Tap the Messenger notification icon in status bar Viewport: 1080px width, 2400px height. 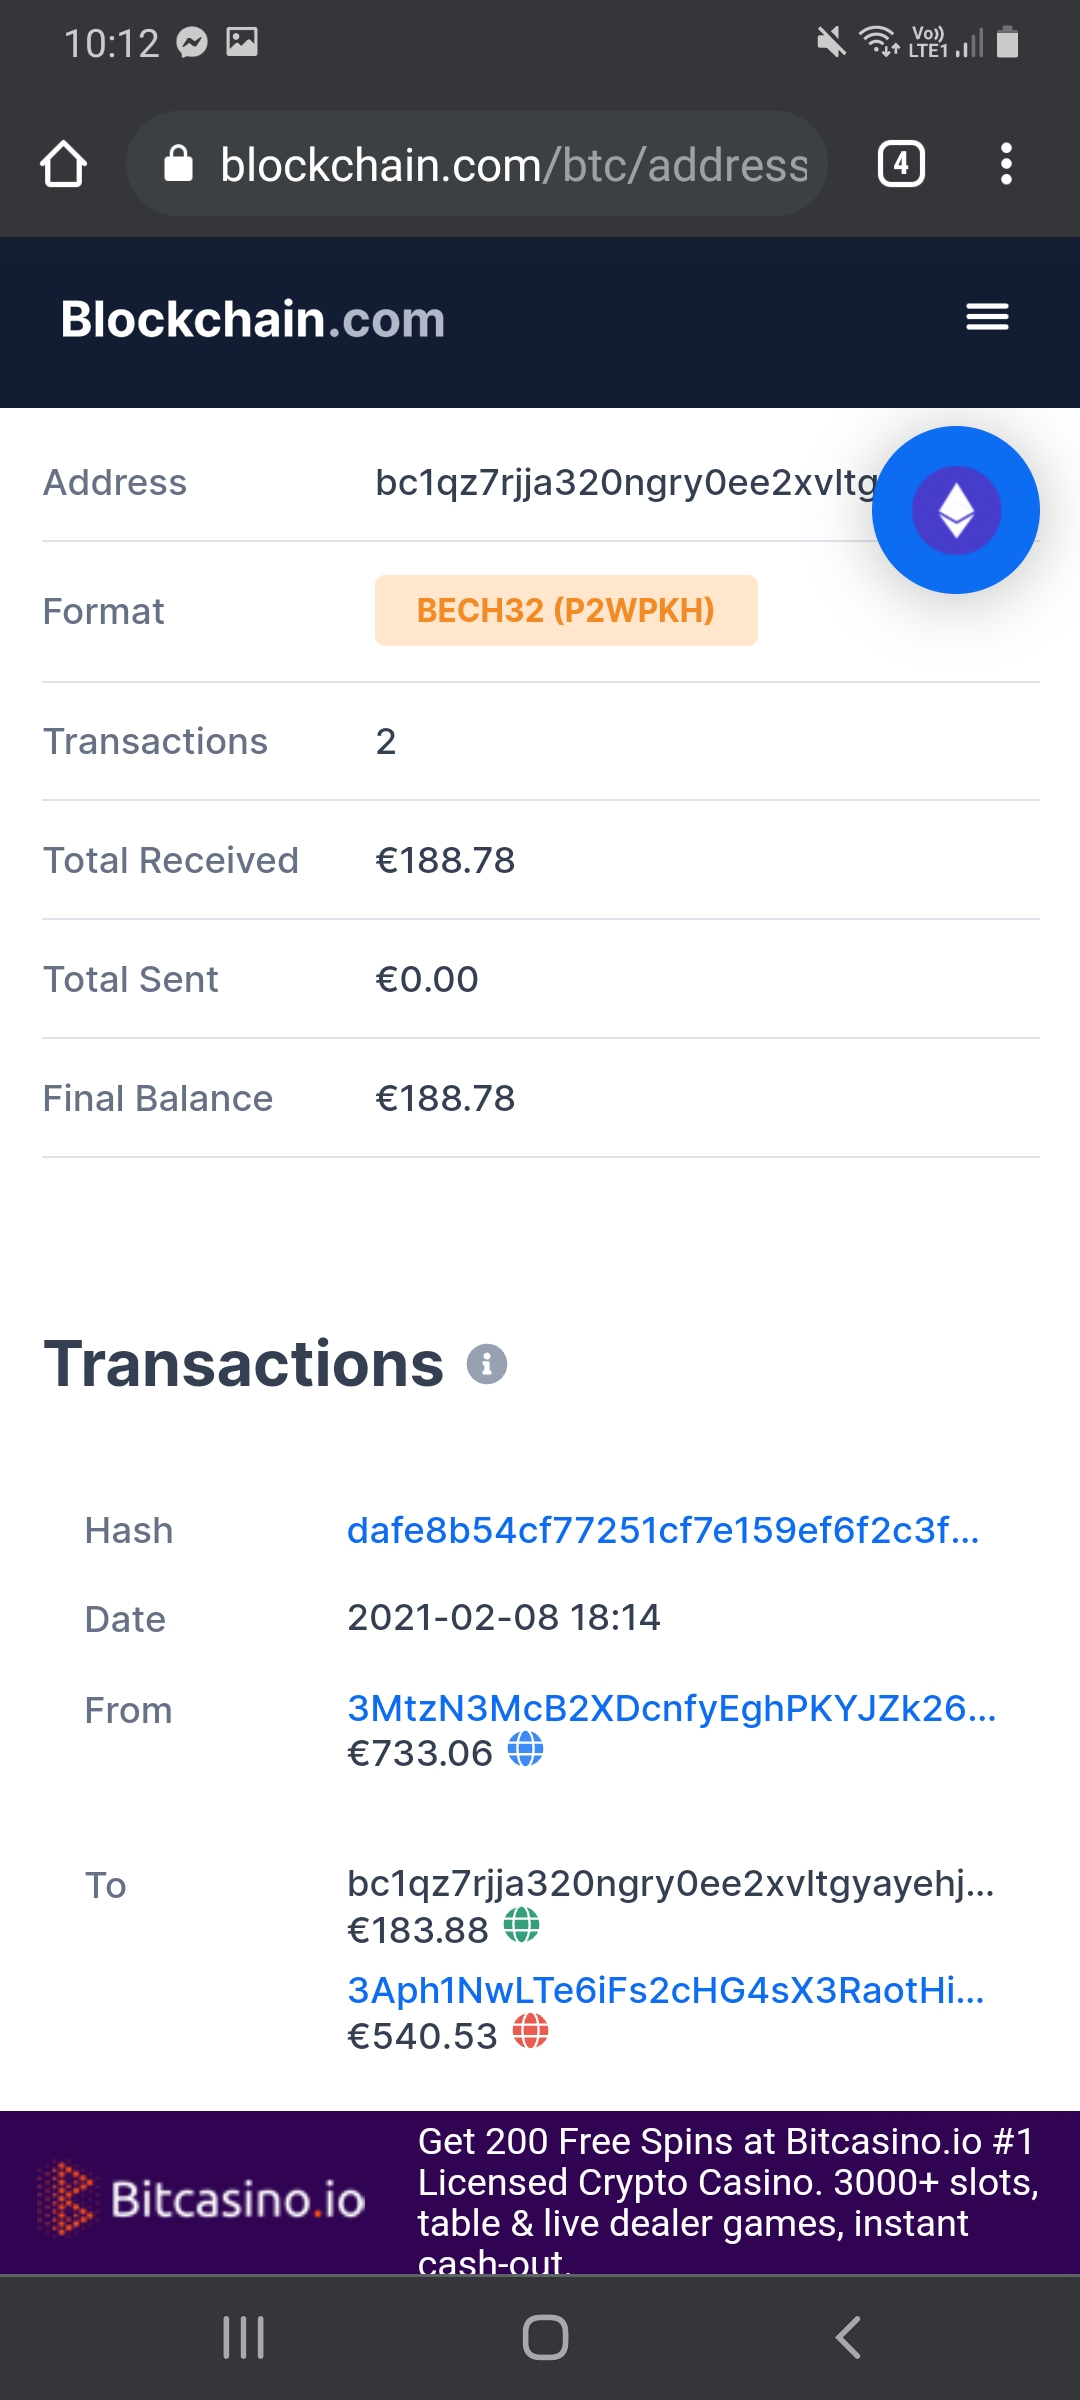tap(193, 40)
